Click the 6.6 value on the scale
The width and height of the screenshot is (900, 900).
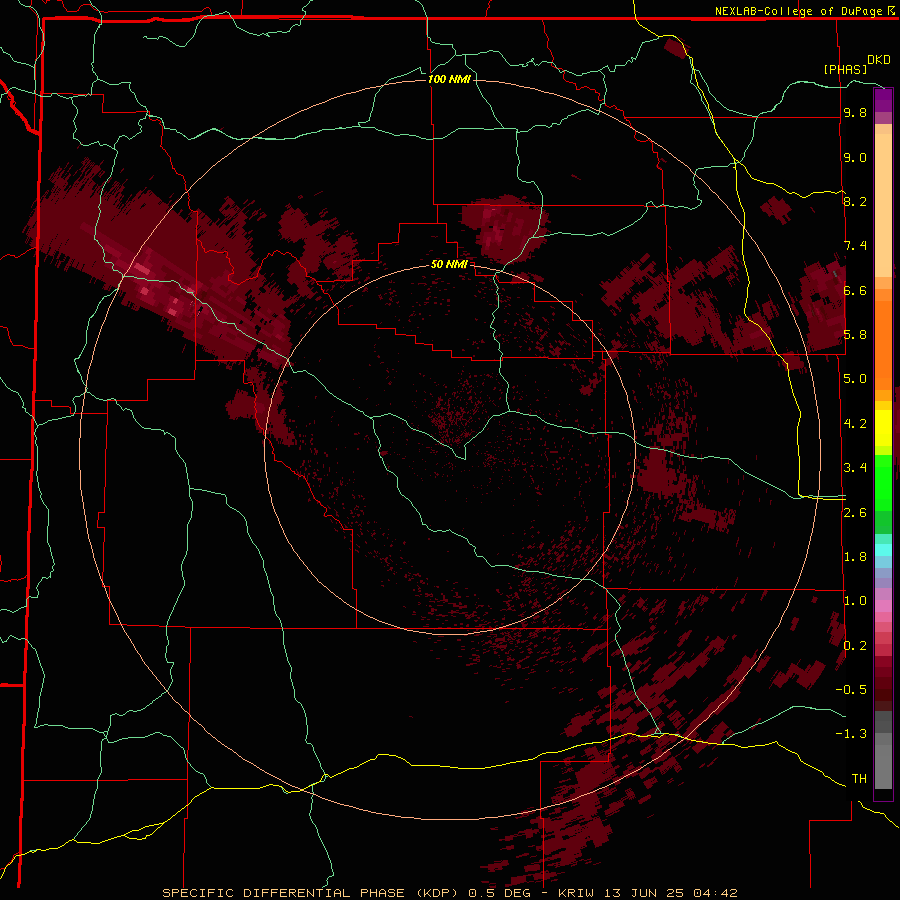855,290
